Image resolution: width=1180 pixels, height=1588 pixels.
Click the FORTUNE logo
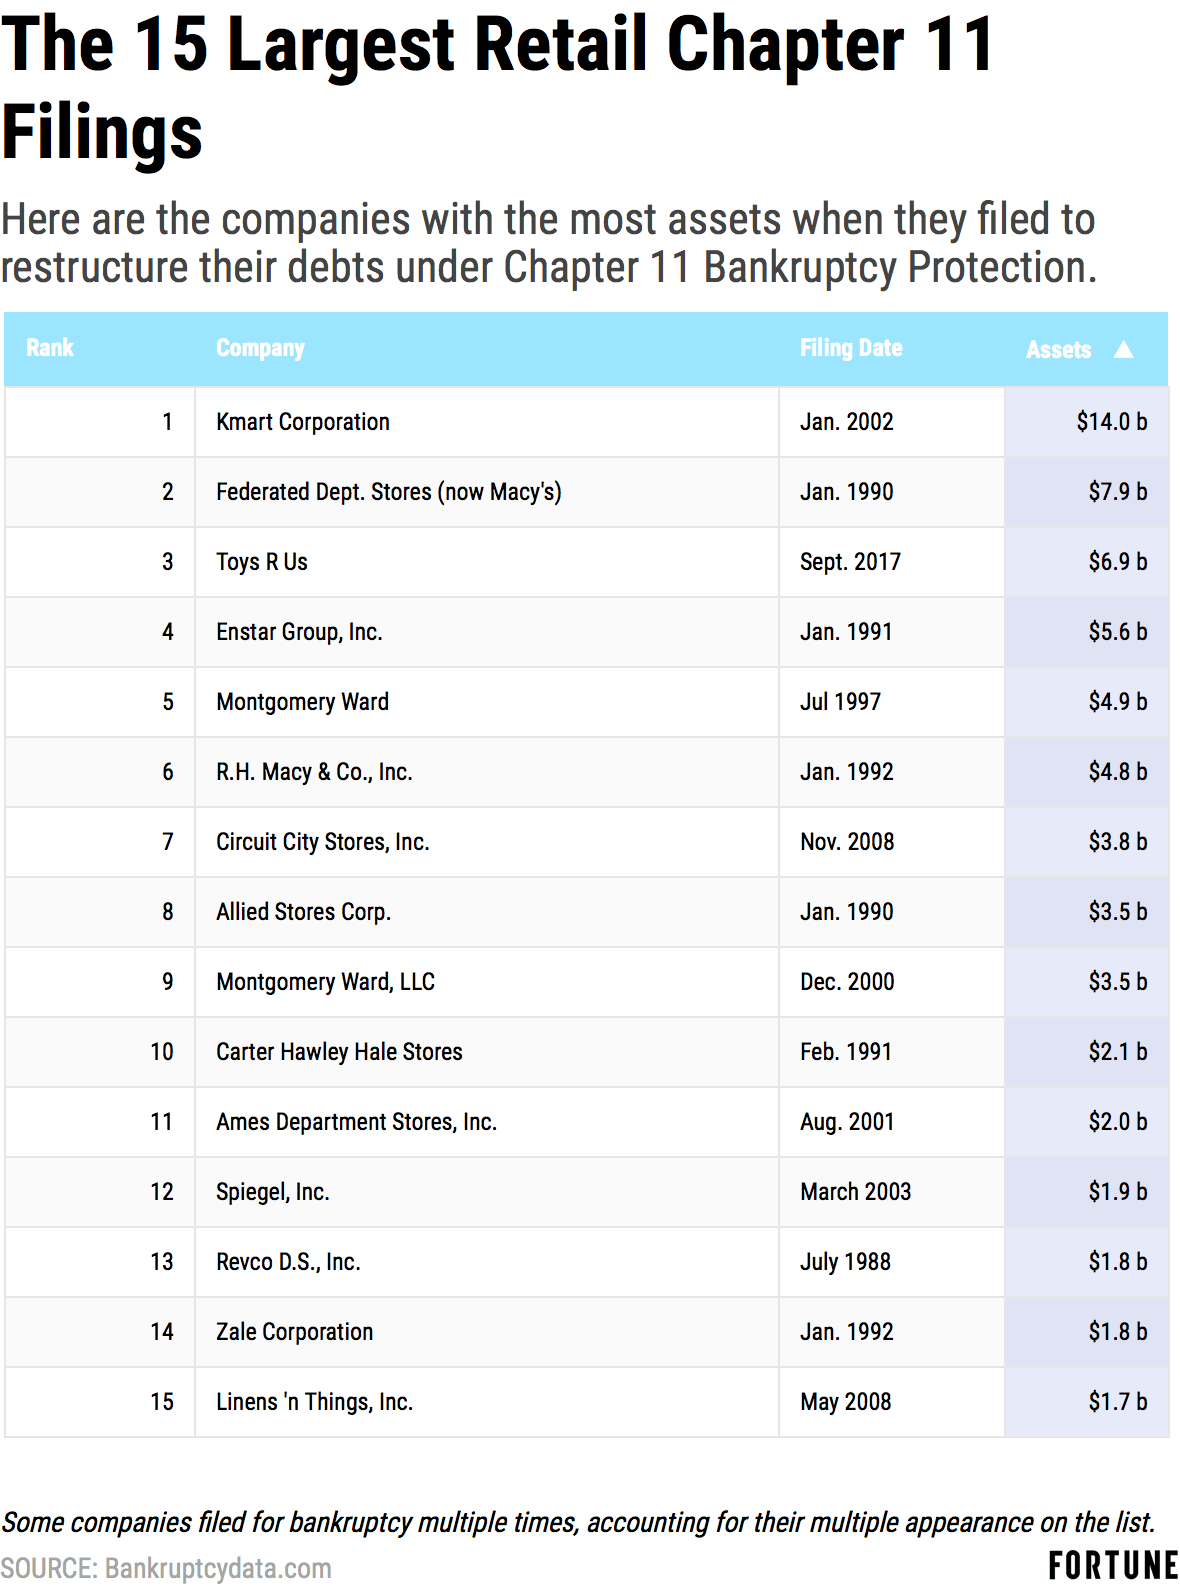(x=1113, y=1565)
